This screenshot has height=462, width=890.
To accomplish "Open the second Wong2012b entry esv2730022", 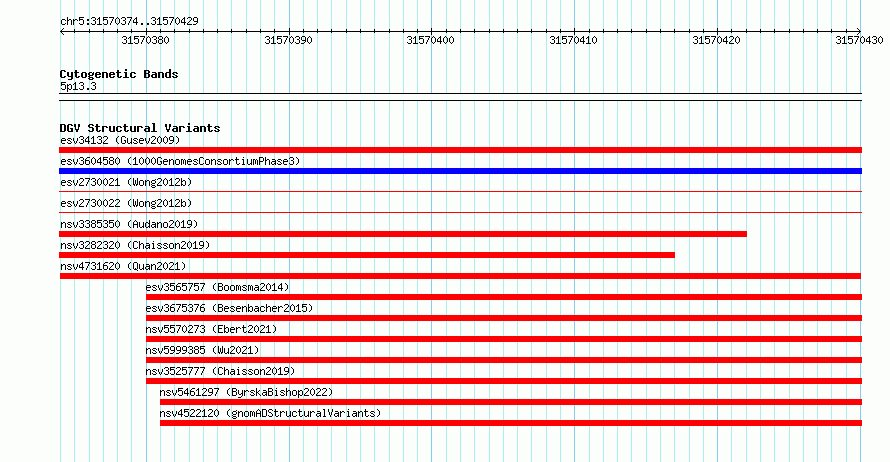I will 126,203.
